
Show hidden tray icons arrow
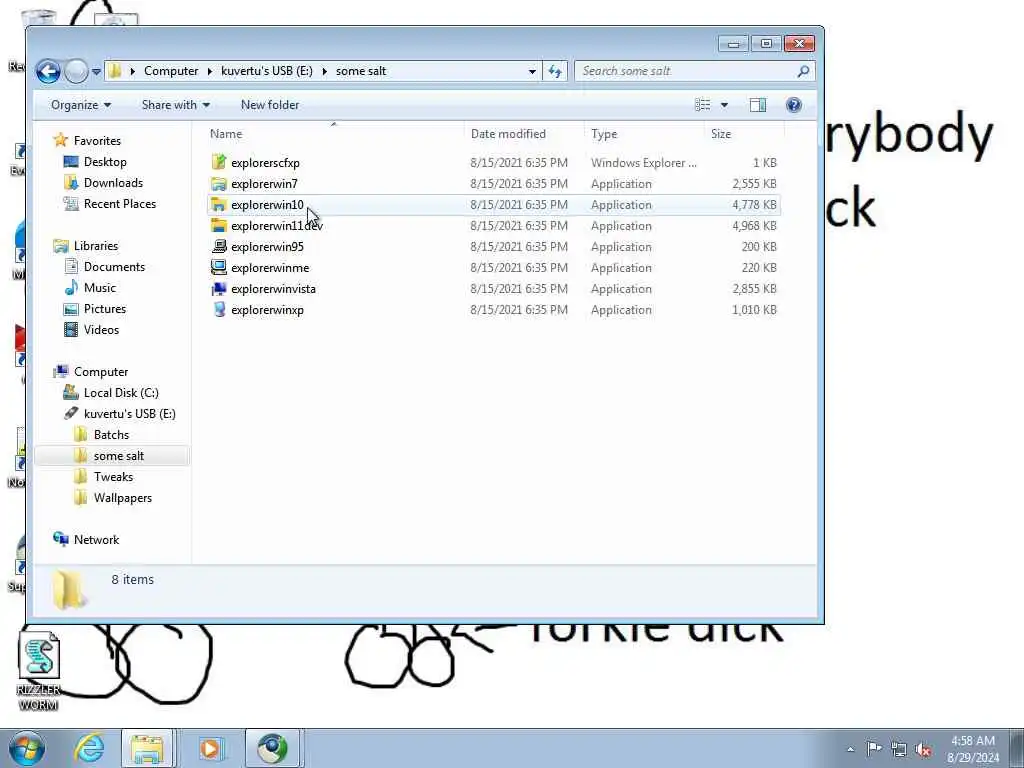tap(850, 749)
